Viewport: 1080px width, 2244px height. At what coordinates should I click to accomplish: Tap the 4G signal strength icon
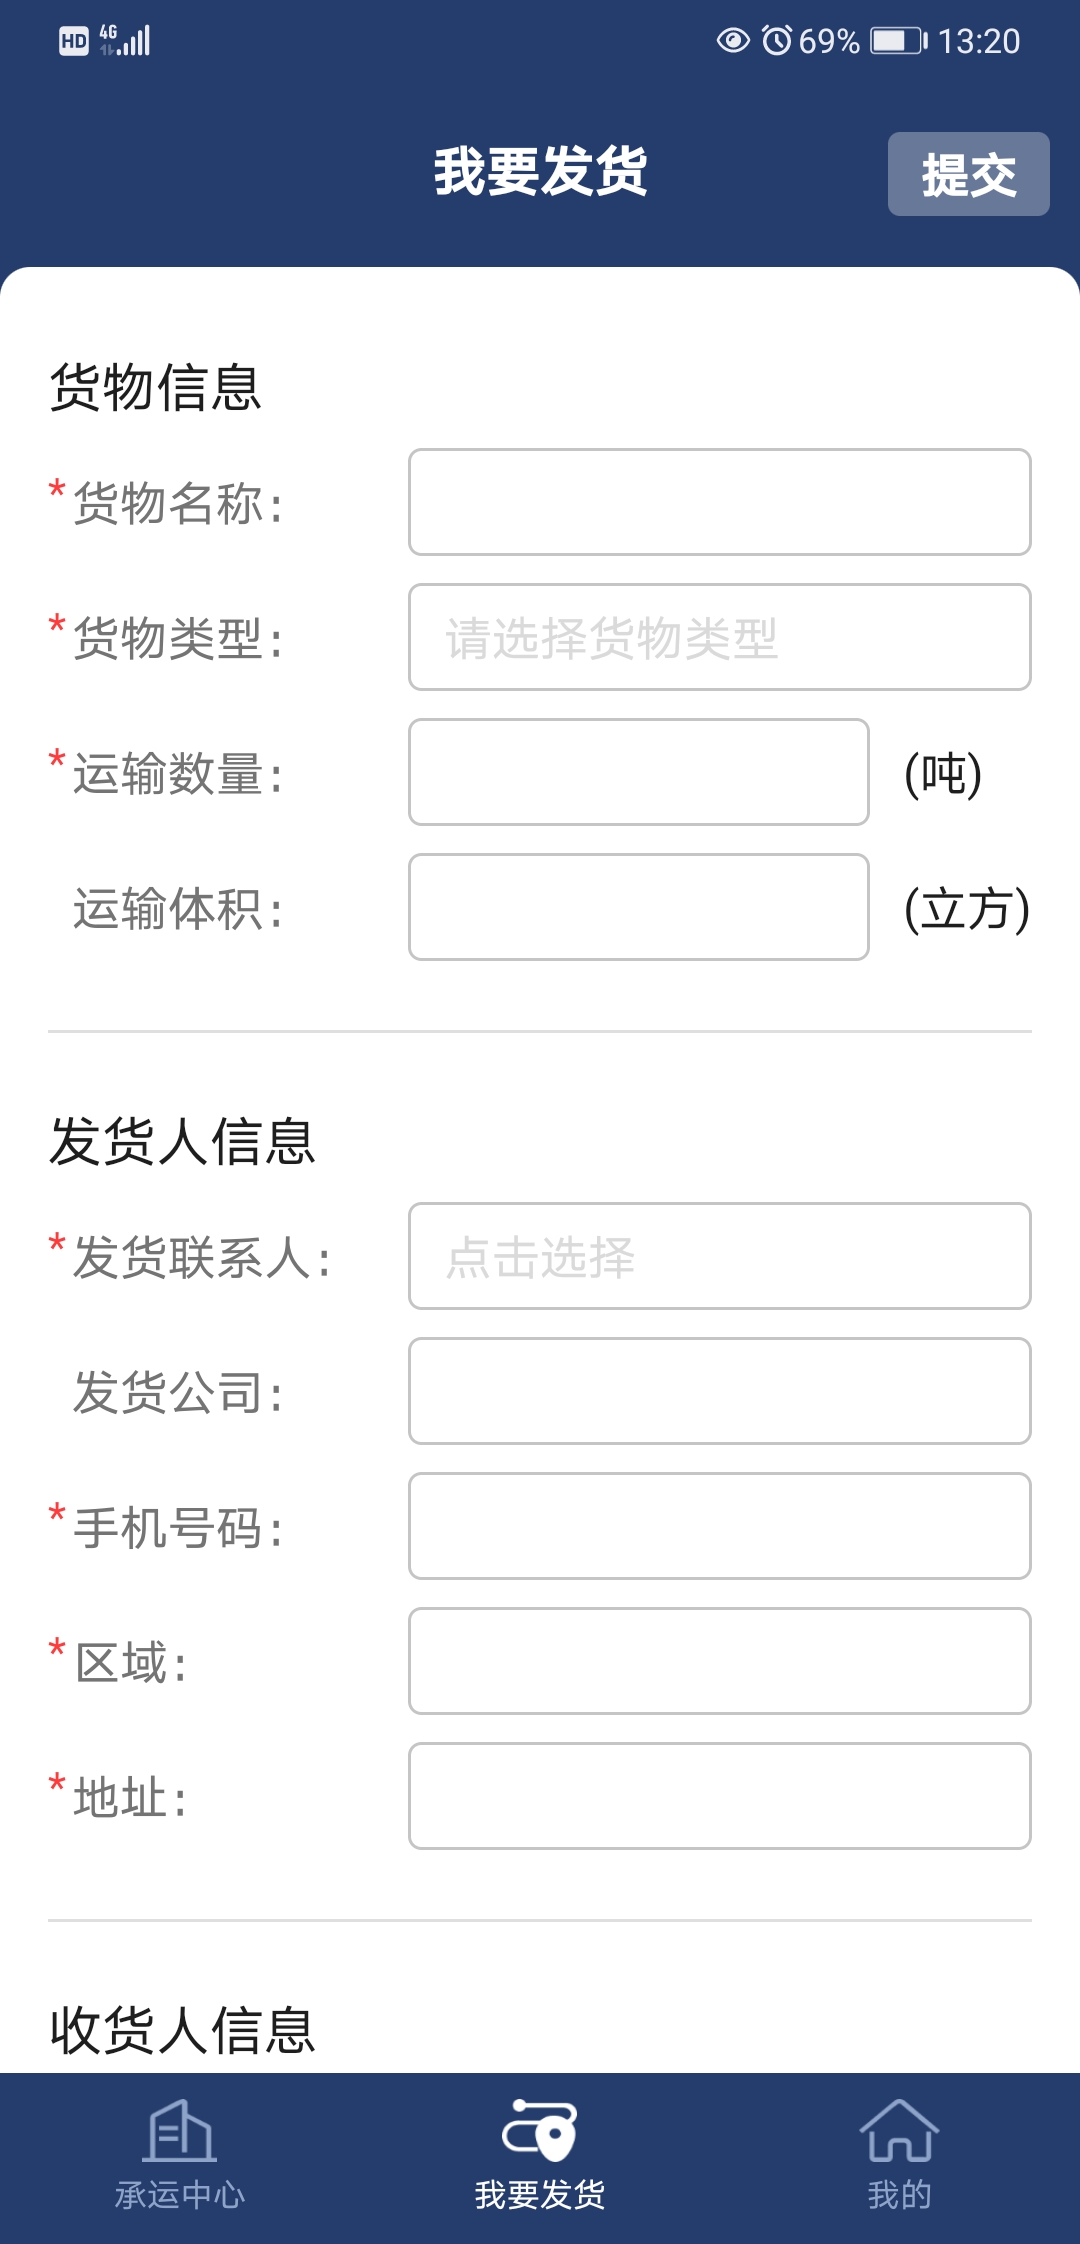pos(126,40)
